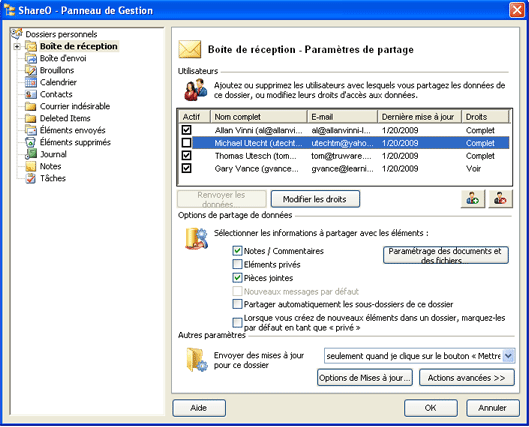The height and width of the screenshot is (427, 529).
Task: Open Paramétrage des documents et des fichiers
Action: click(446, 255)
